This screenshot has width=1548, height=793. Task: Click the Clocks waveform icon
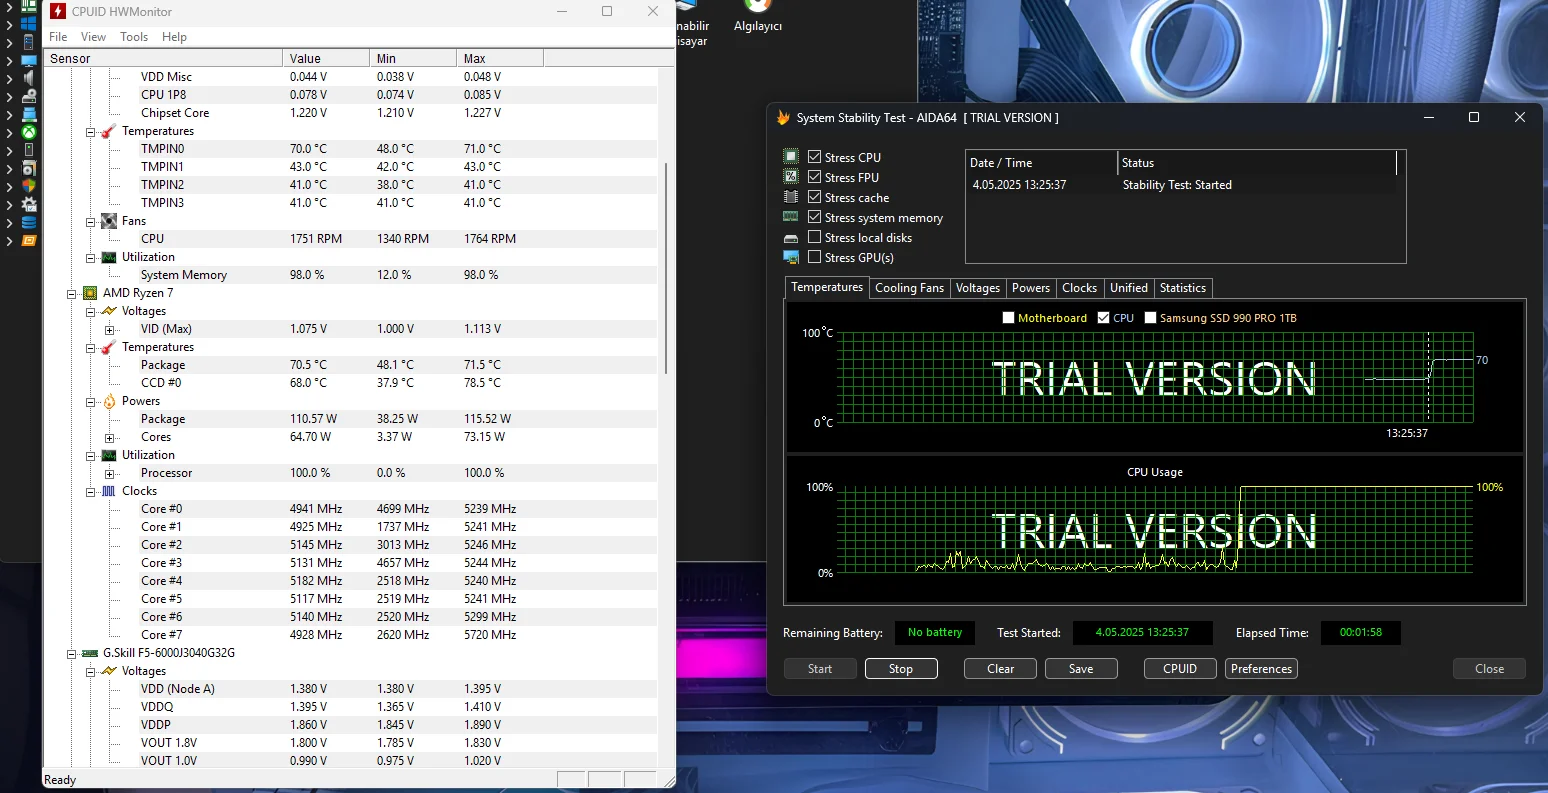pyautogui.click(x=109, y=491)
